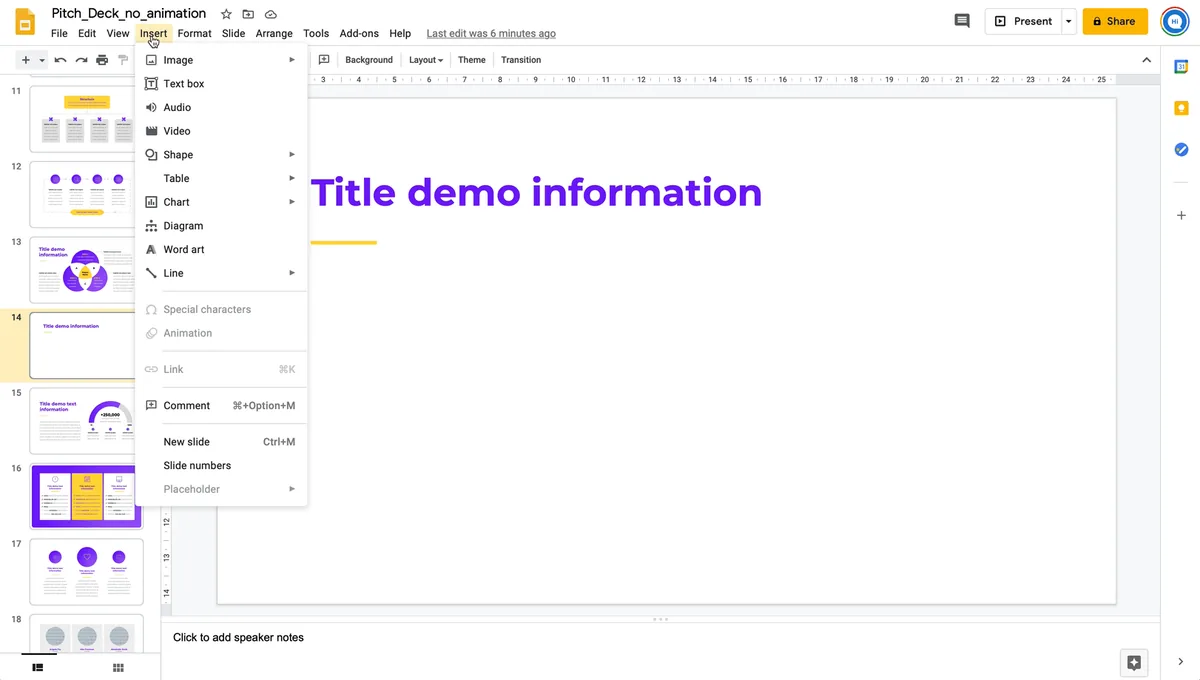The height and width of the screenshot is (680, 1200).
Task: Open Google Calendar side panel
Action: point(1181,66)
